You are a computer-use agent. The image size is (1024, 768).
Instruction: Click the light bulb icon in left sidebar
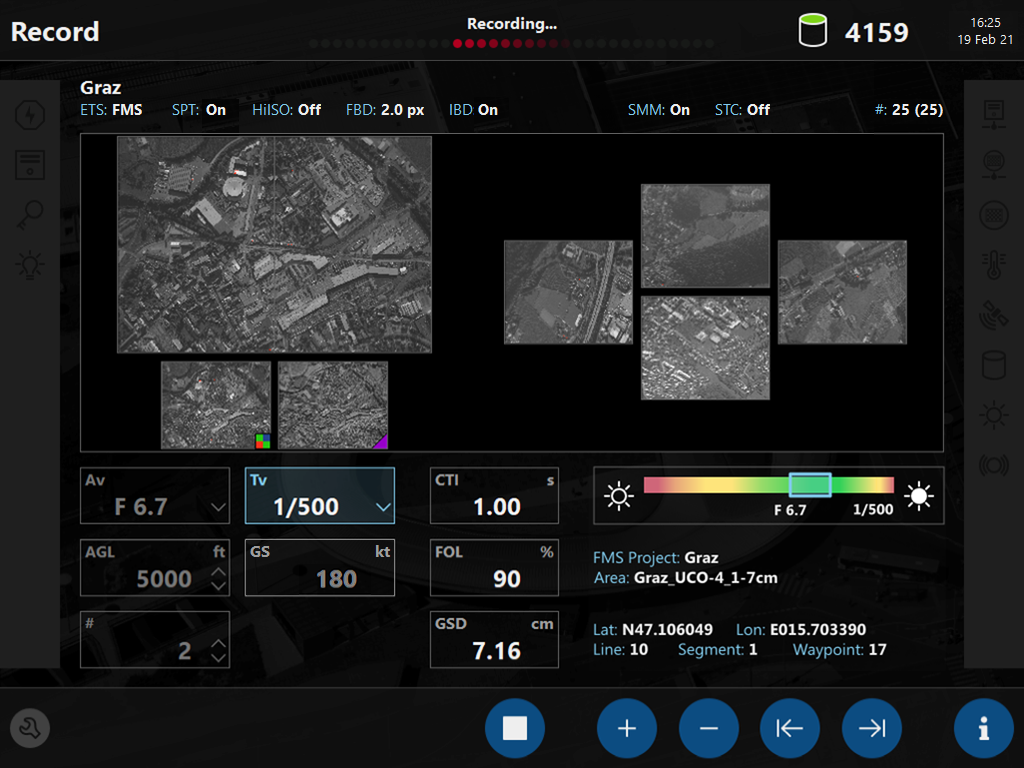pos(30,265)
